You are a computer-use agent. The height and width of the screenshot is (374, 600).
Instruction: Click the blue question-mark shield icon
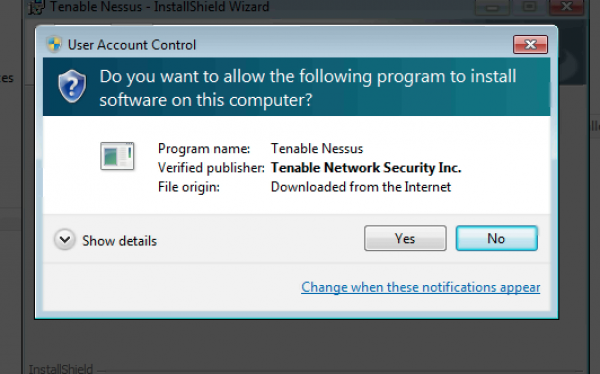pyautogui.click(x=72, y=87)
